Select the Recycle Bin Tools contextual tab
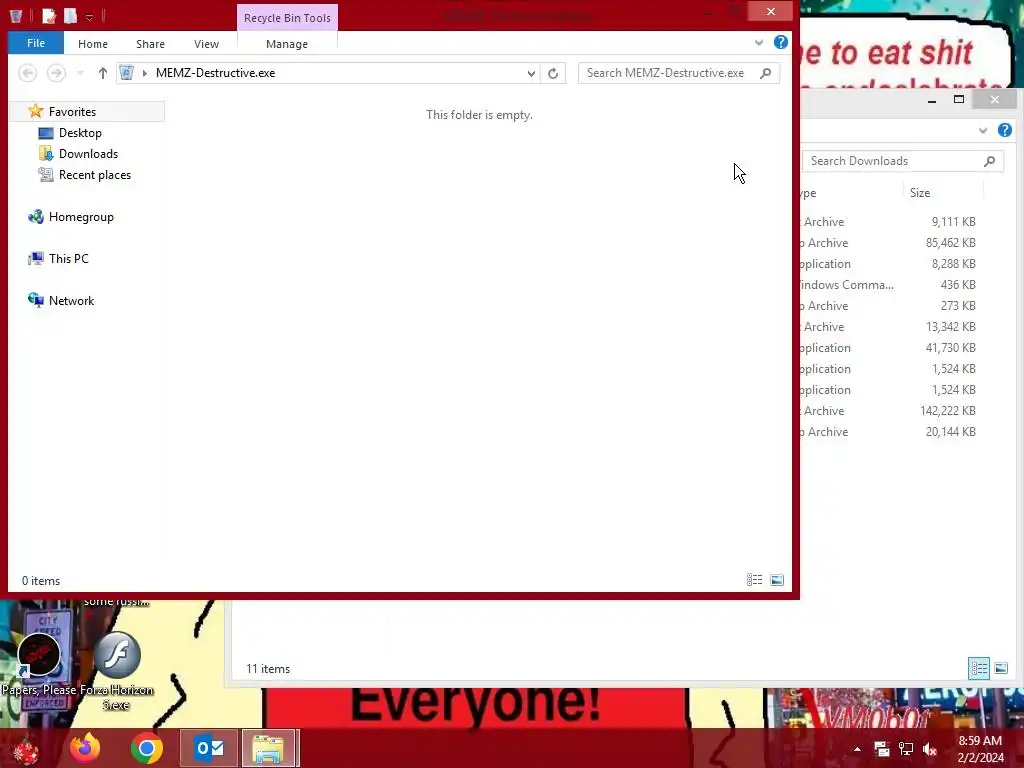Image resolution: width=1024 pixels, height=768 pixels. tap(287, 18)
